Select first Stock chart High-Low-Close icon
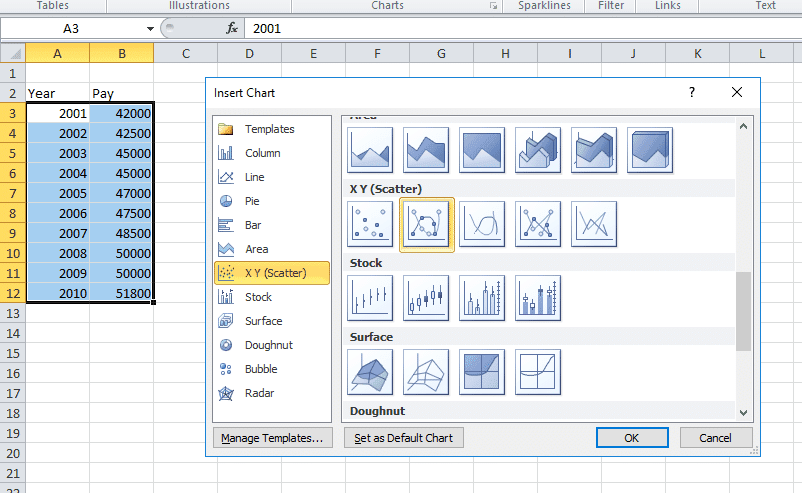The height and width of the screenshot is (493, 802). point(371,298)
